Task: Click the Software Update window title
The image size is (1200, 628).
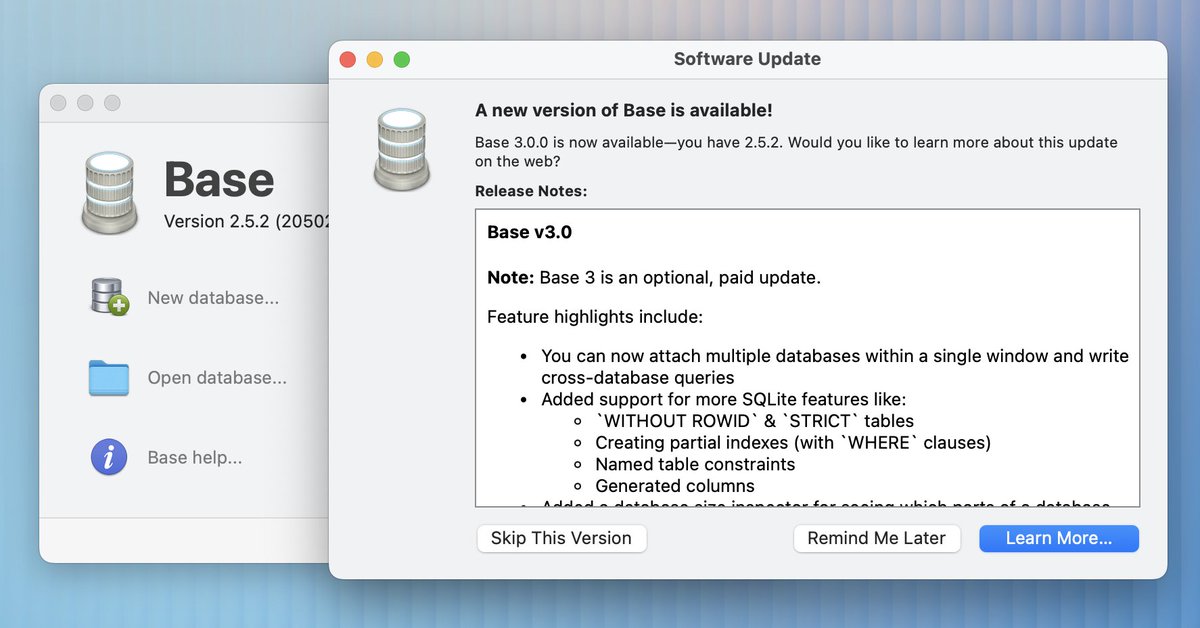Action: pos(747,59)
